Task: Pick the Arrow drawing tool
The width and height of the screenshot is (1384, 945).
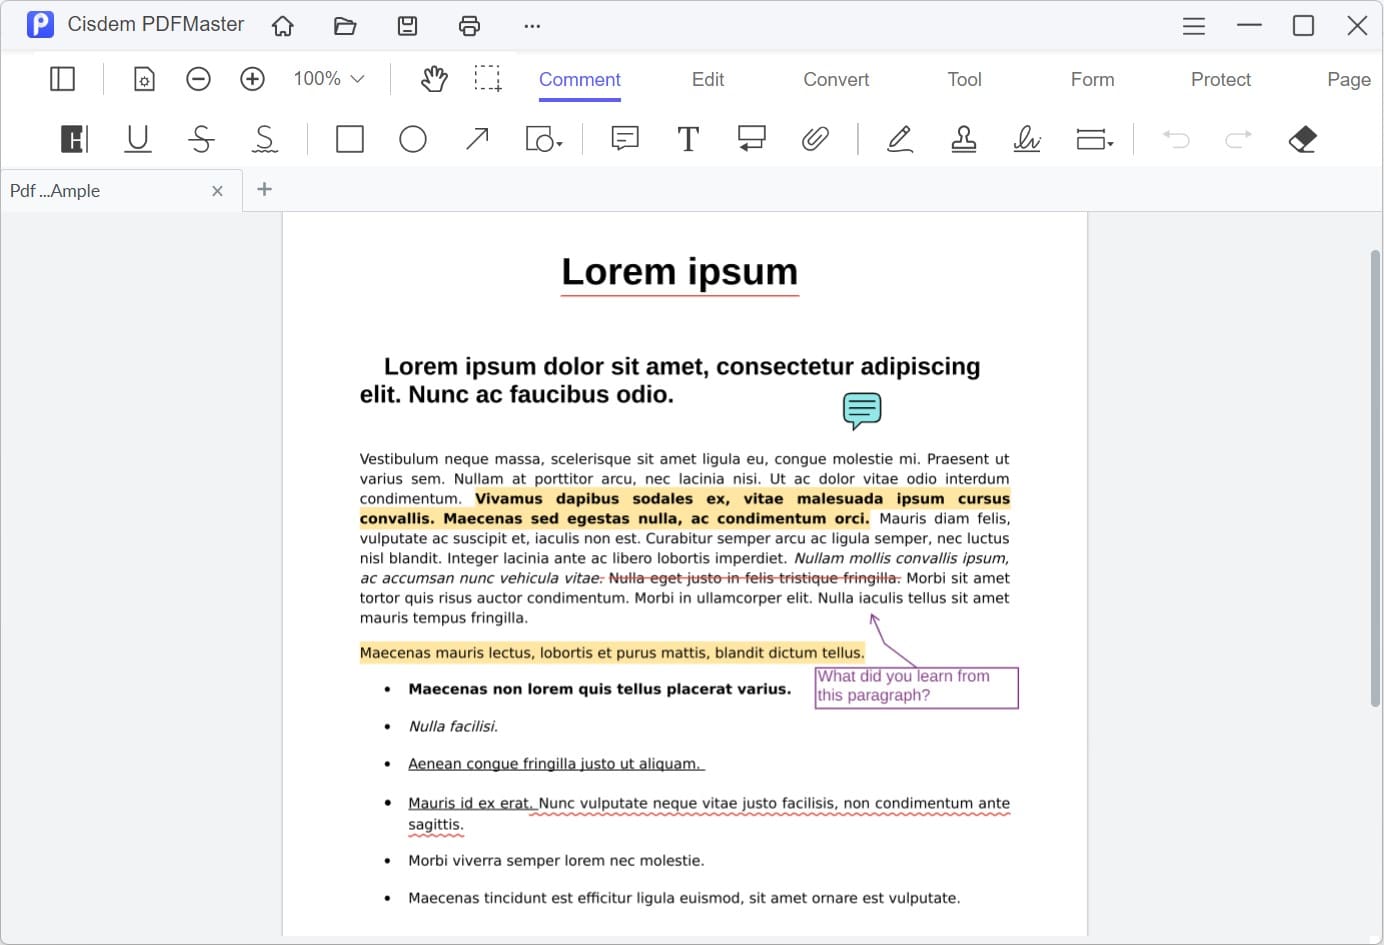Action: pos(476,139)
